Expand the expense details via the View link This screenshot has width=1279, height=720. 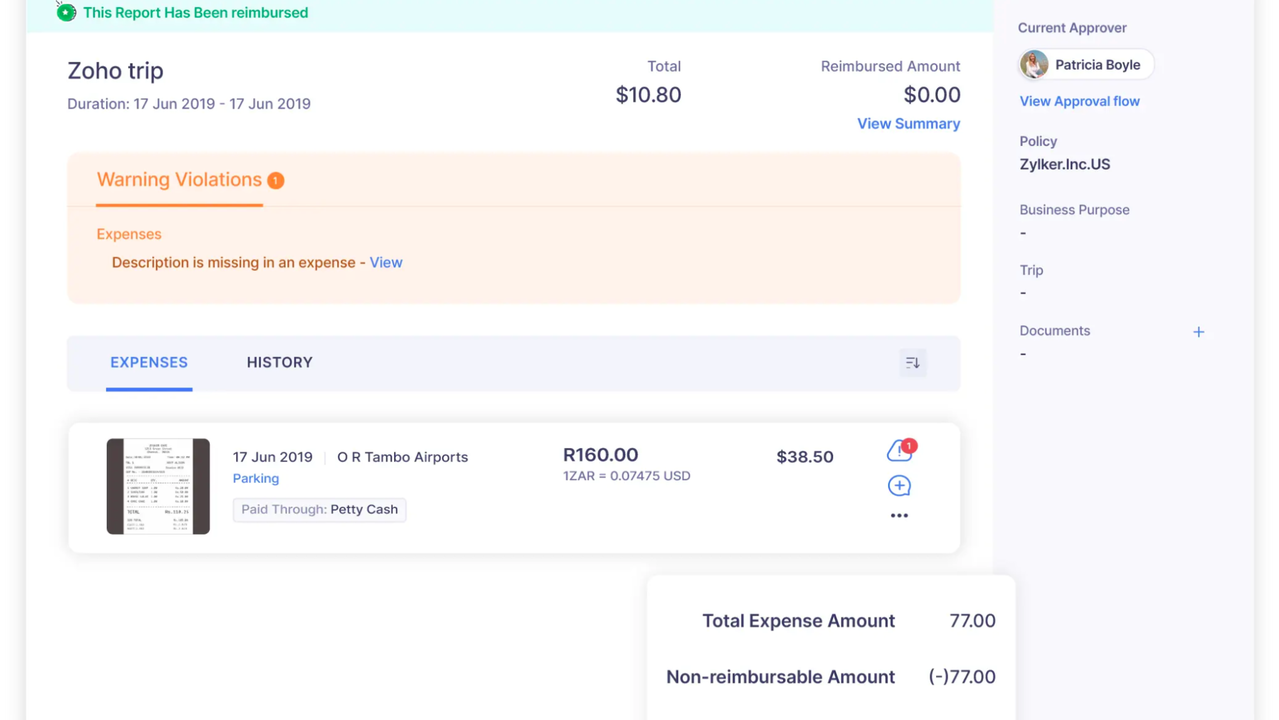click(x=386, y=262)
